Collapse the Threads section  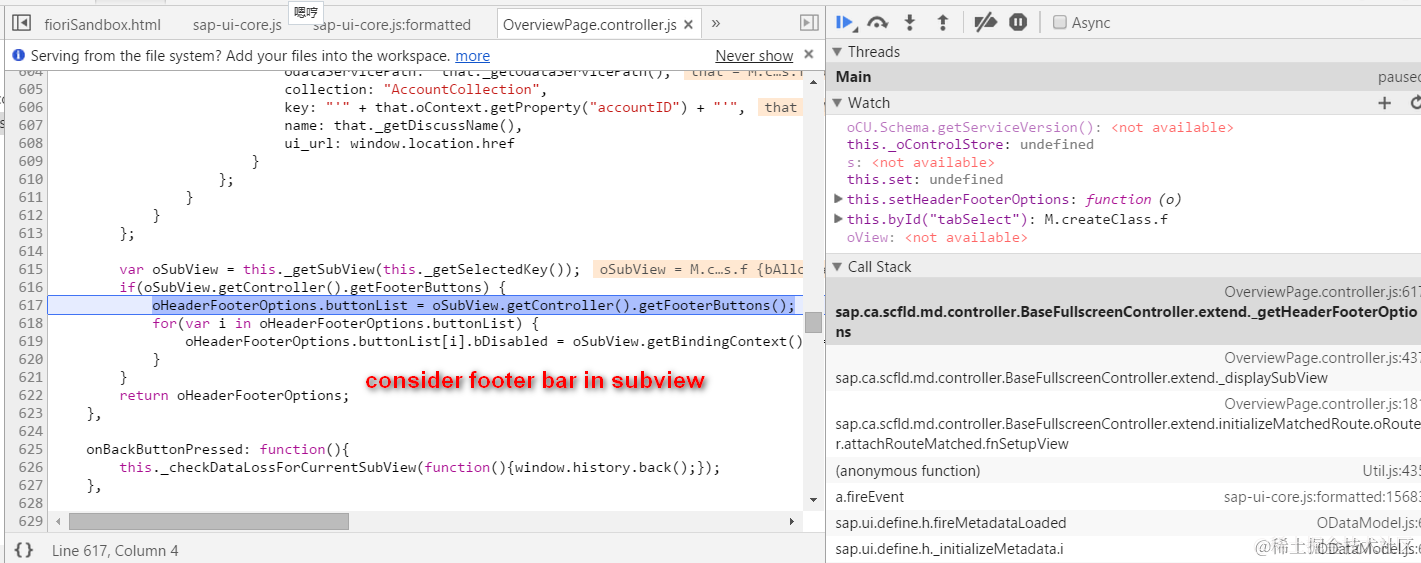point(837,52)
